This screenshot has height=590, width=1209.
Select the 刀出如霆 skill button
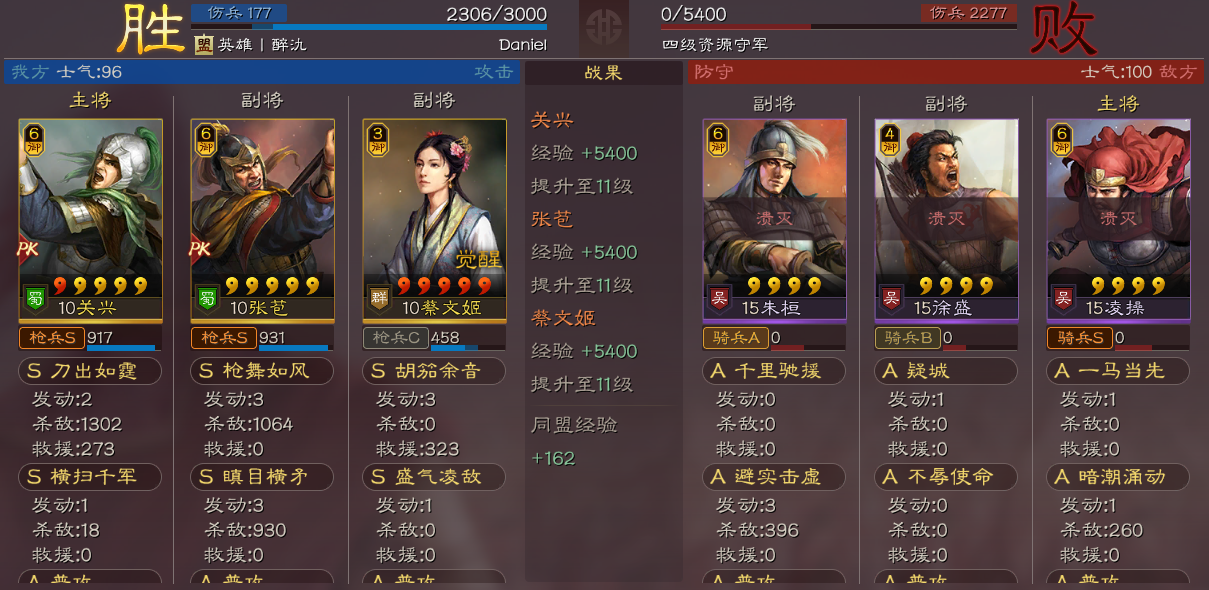[x=90, y=371]
